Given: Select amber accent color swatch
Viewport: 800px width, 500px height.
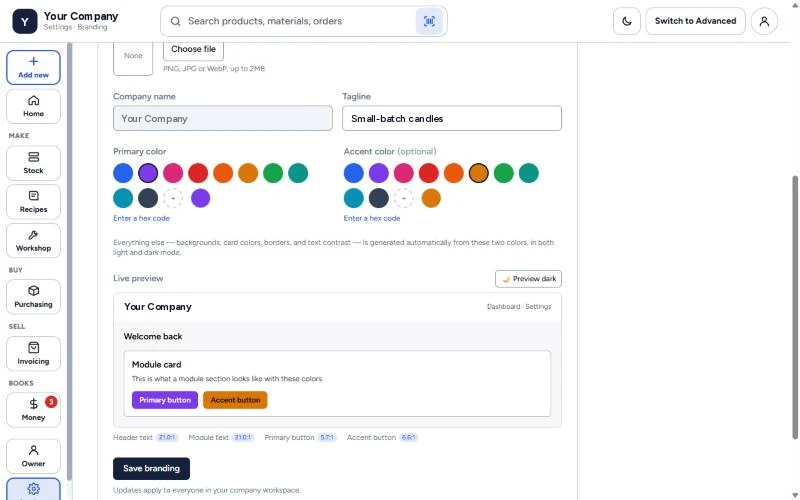Looking at the screenshot, I should click(479, 173).
